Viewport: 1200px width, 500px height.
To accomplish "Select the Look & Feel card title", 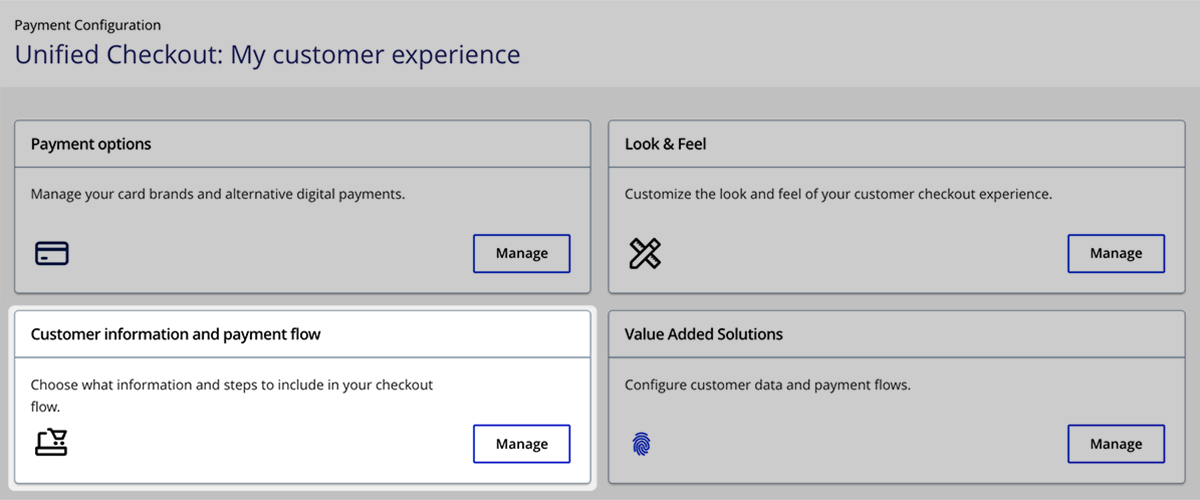I will pos(666,144).
